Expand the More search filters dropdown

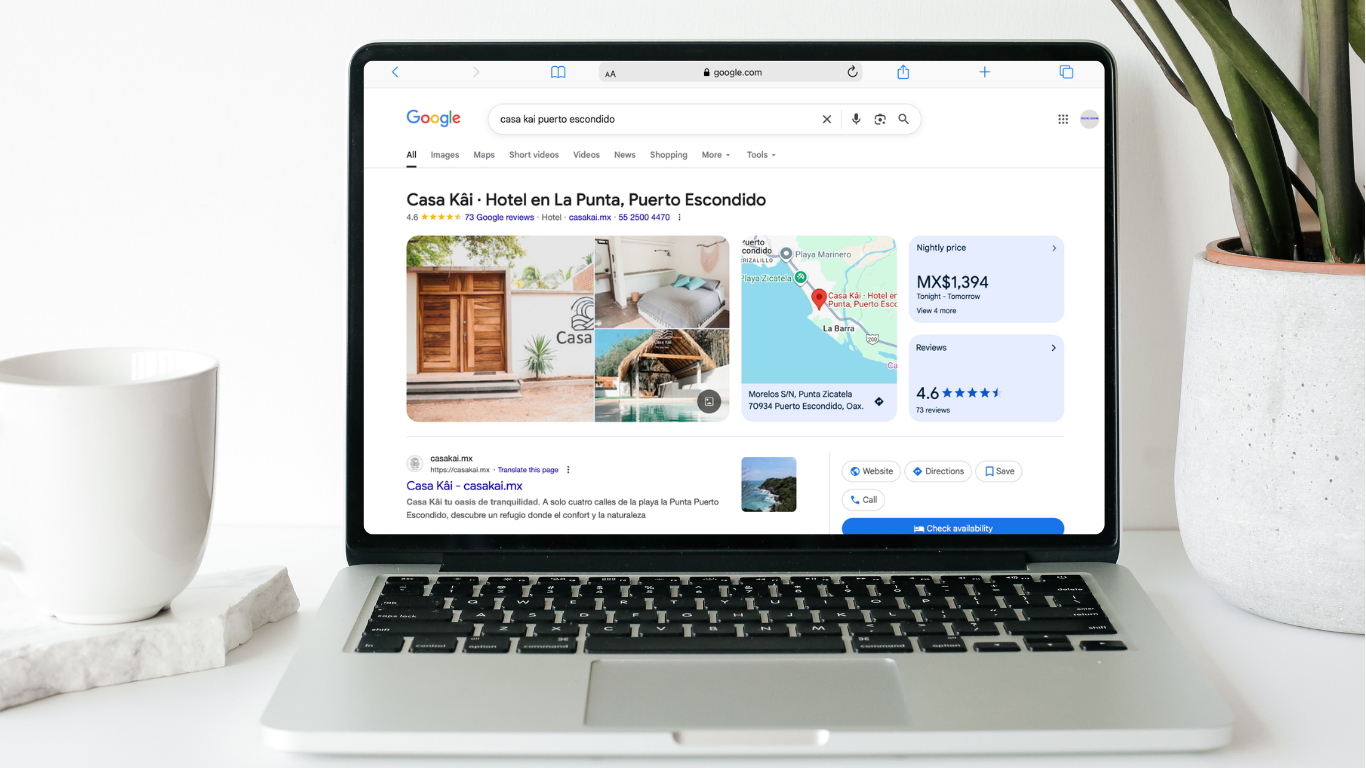[715, 155]
